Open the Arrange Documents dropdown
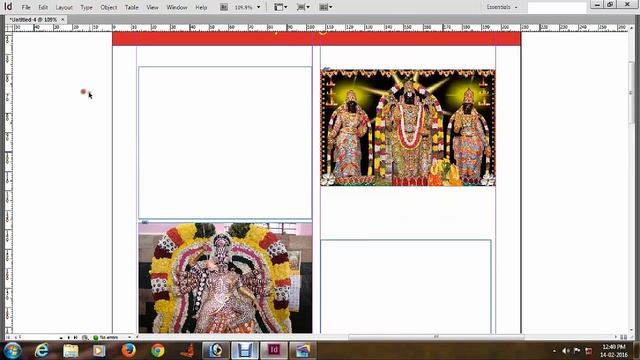Screen dimensions: 640x360 (325, 7)
